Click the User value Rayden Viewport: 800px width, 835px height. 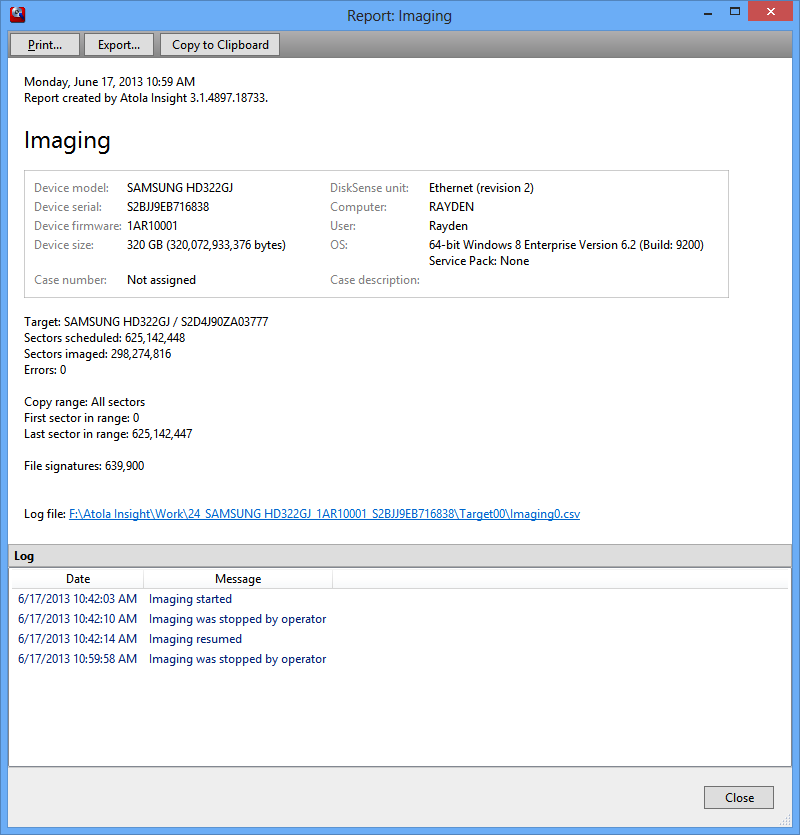pos(448,226)
